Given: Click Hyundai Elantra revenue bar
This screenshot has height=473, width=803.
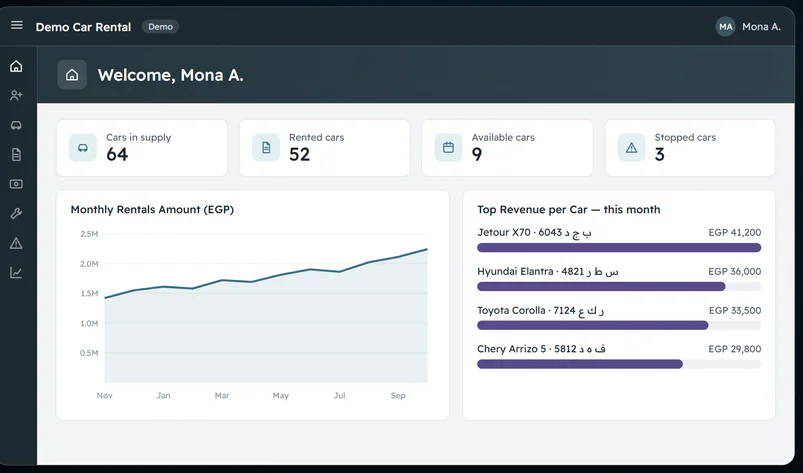Looking at the screenshot, I should [601, 286].
